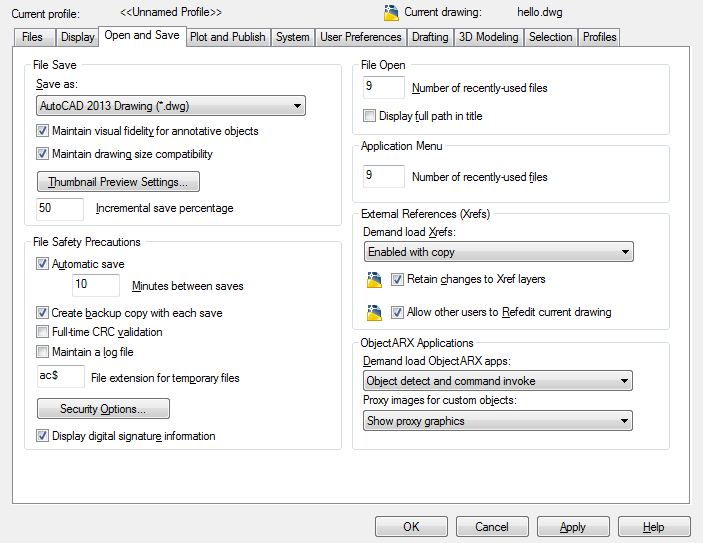The height and width of the screenshot is (543, 703).
Task: Enable Maintain a log file option
Action: (42, 352)
